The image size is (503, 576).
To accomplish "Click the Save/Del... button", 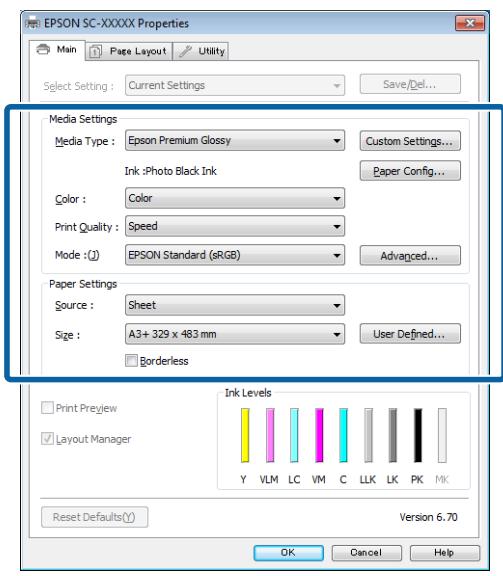I will (x=410, y=84).
